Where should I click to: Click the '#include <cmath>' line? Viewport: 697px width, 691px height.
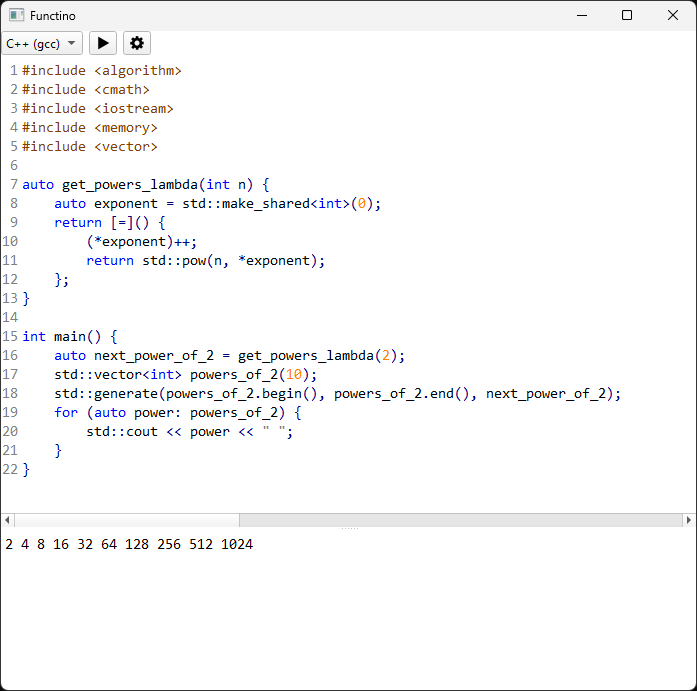click(x=86, y=90)
